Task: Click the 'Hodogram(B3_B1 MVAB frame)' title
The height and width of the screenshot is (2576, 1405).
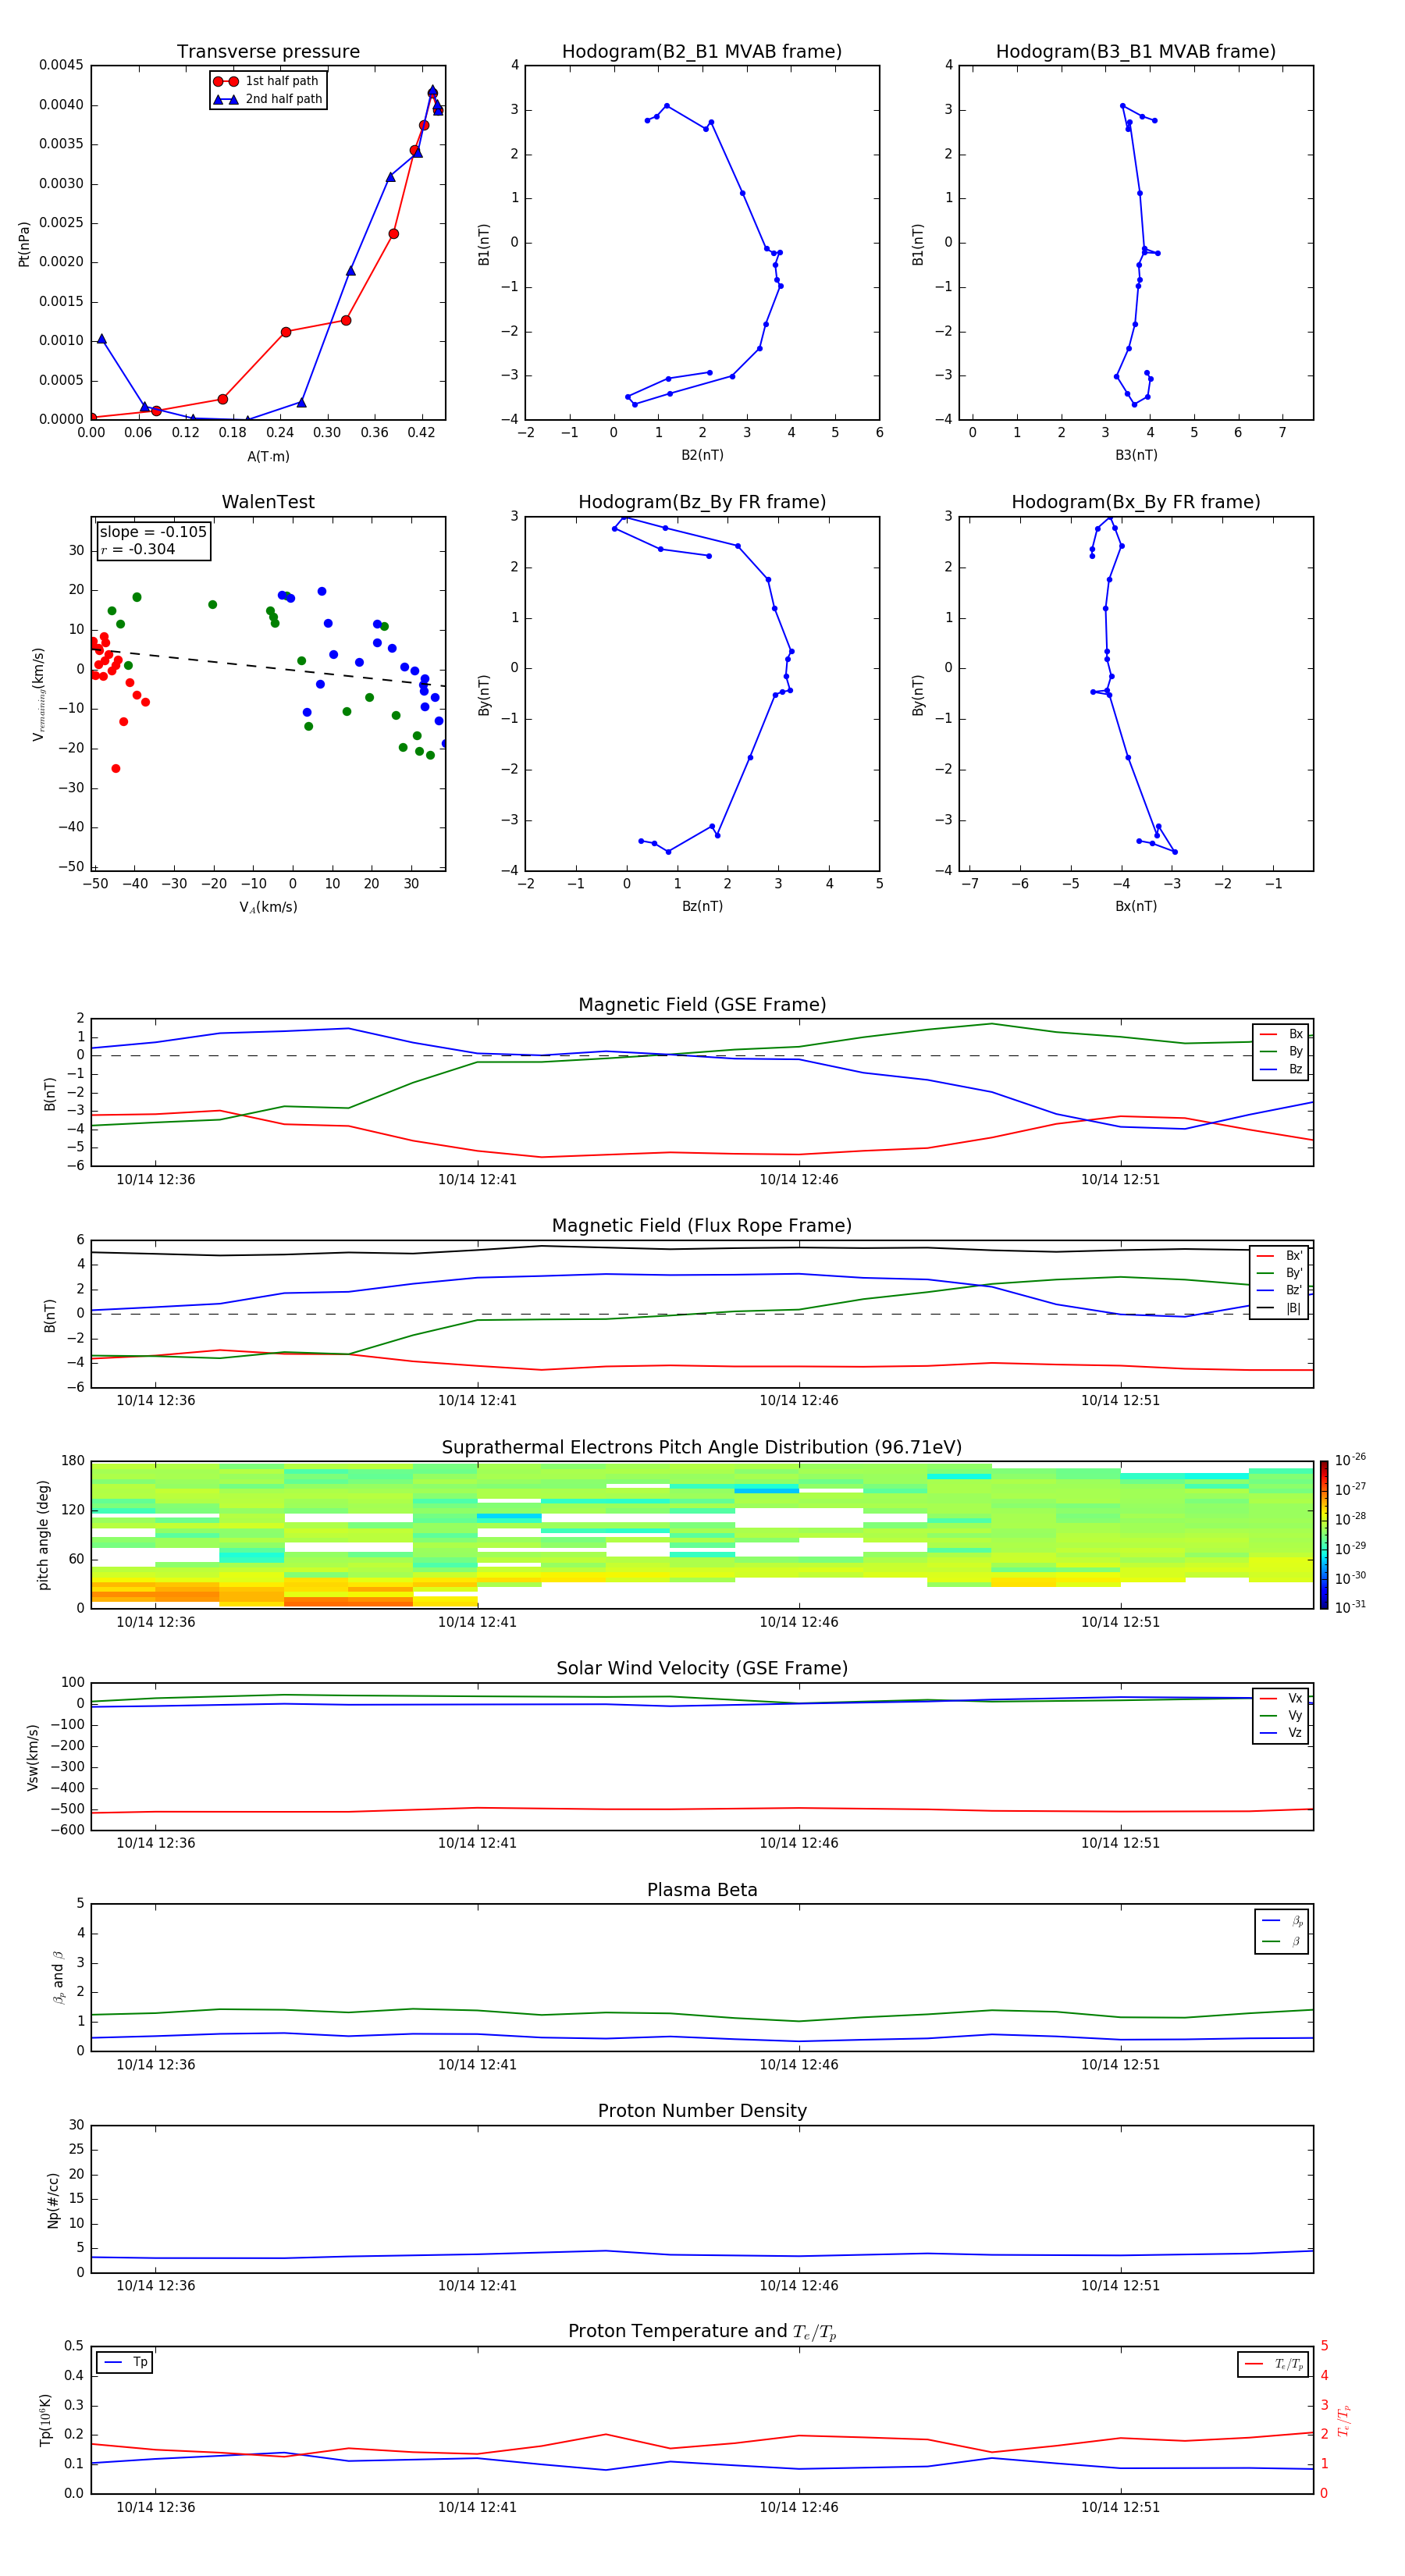Action: pyautogui.click(x=1136, y=51)
